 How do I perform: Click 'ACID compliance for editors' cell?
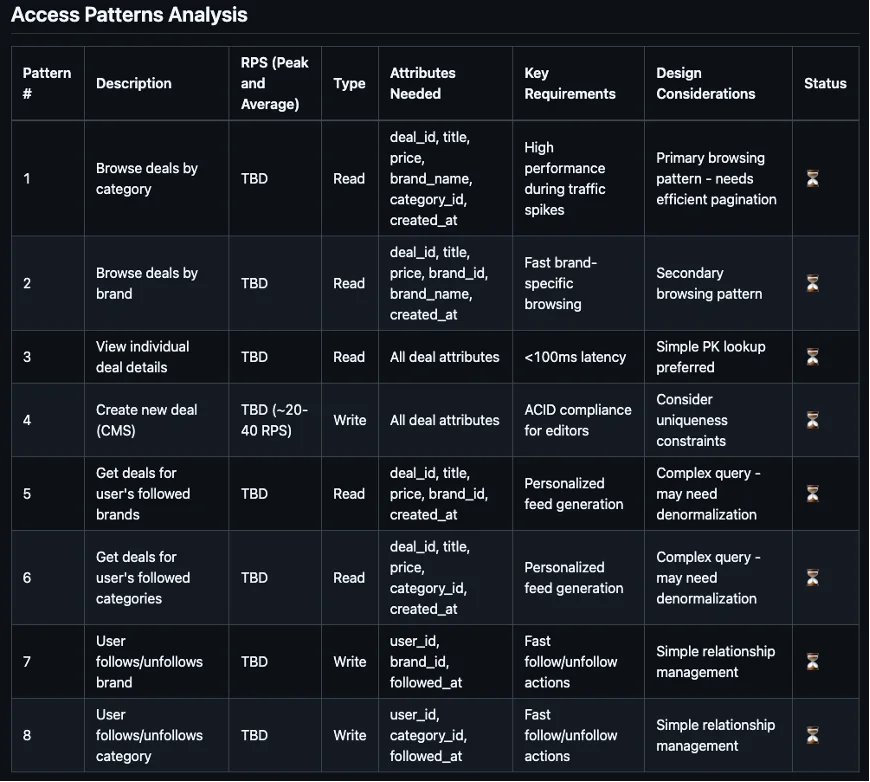coord(578,420)
